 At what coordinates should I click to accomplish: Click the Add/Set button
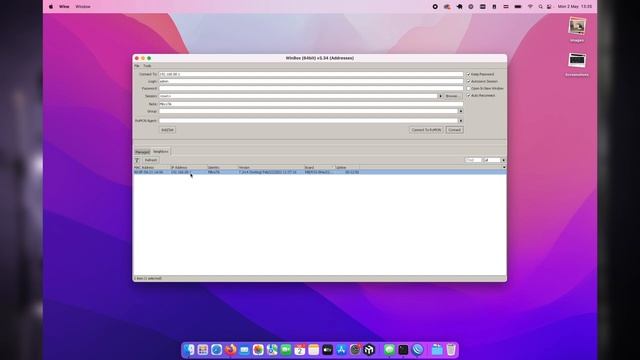[167, 130]
